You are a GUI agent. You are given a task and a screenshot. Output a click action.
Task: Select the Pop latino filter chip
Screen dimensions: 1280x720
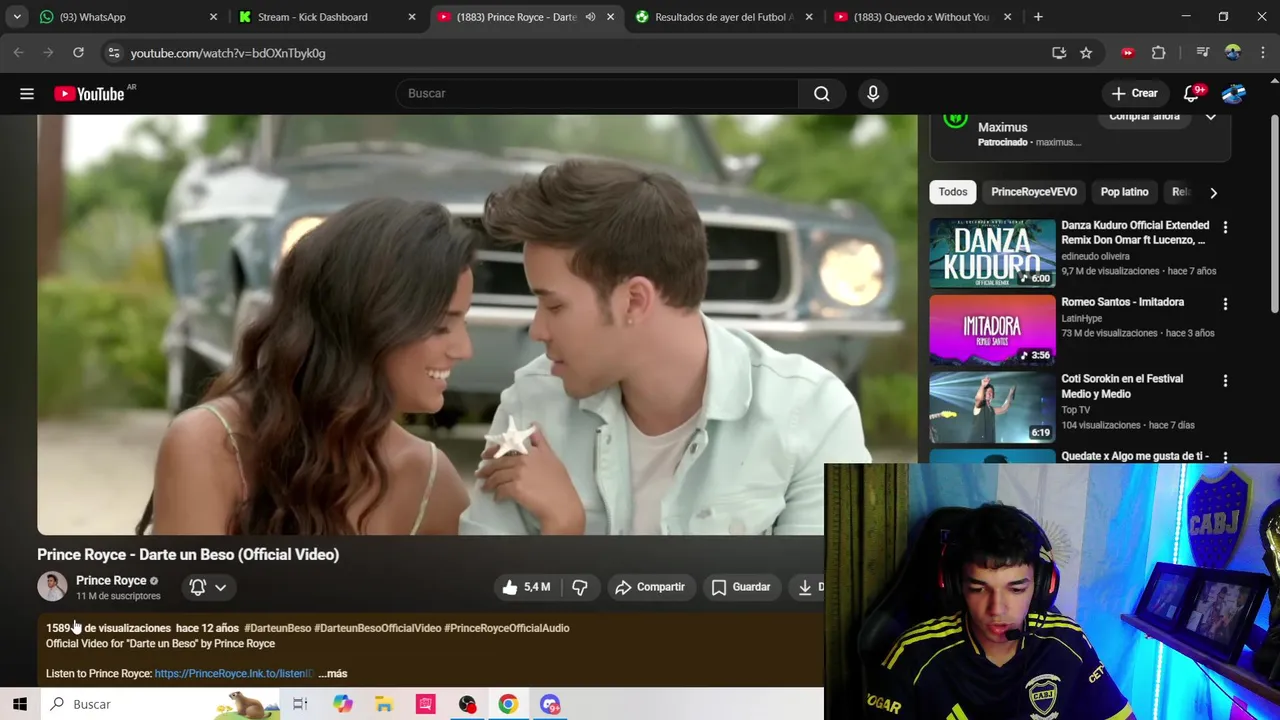[x=1124, y=192]
